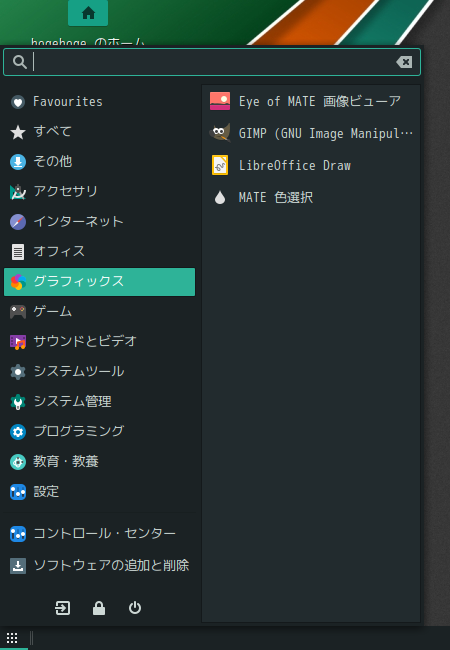450x650 pixels.
Task: Open the その他 category
Action: (99, 162)
